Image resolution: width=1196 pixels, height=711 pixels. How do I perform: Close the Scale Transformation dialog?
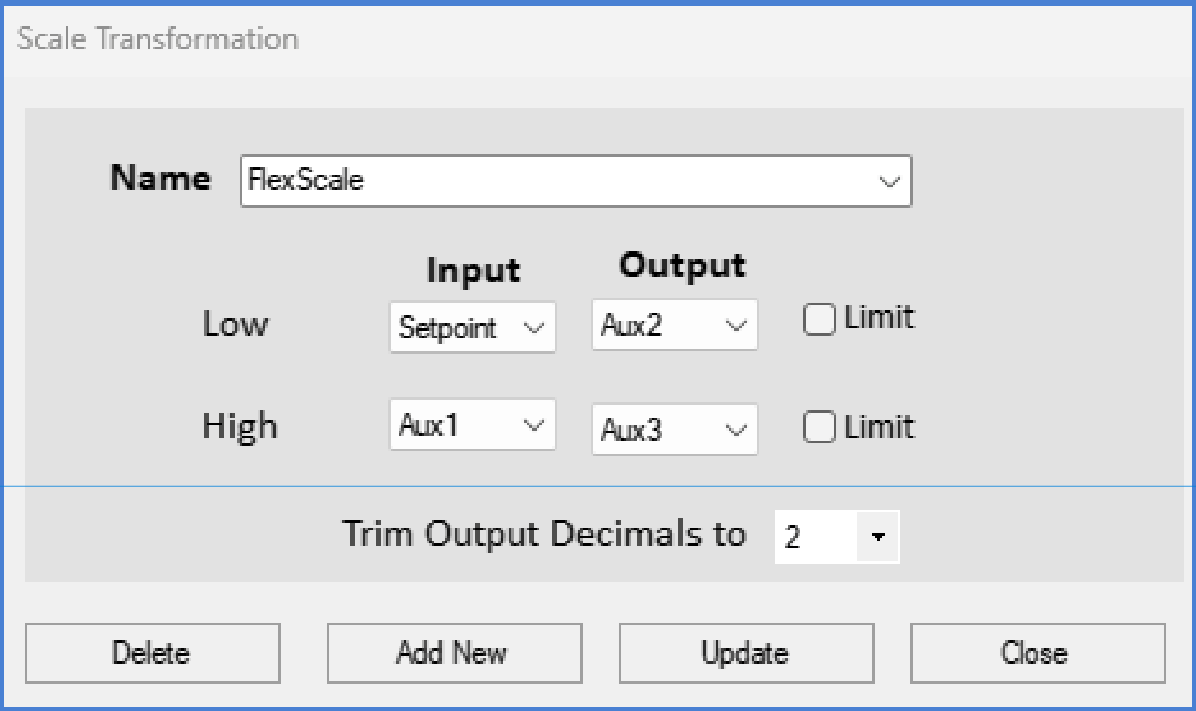coord(1037,653)
